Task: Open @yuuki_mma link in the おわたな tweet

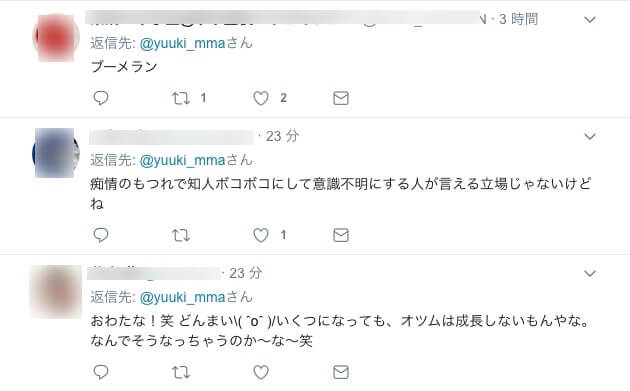Action: (x=182, y=297)
